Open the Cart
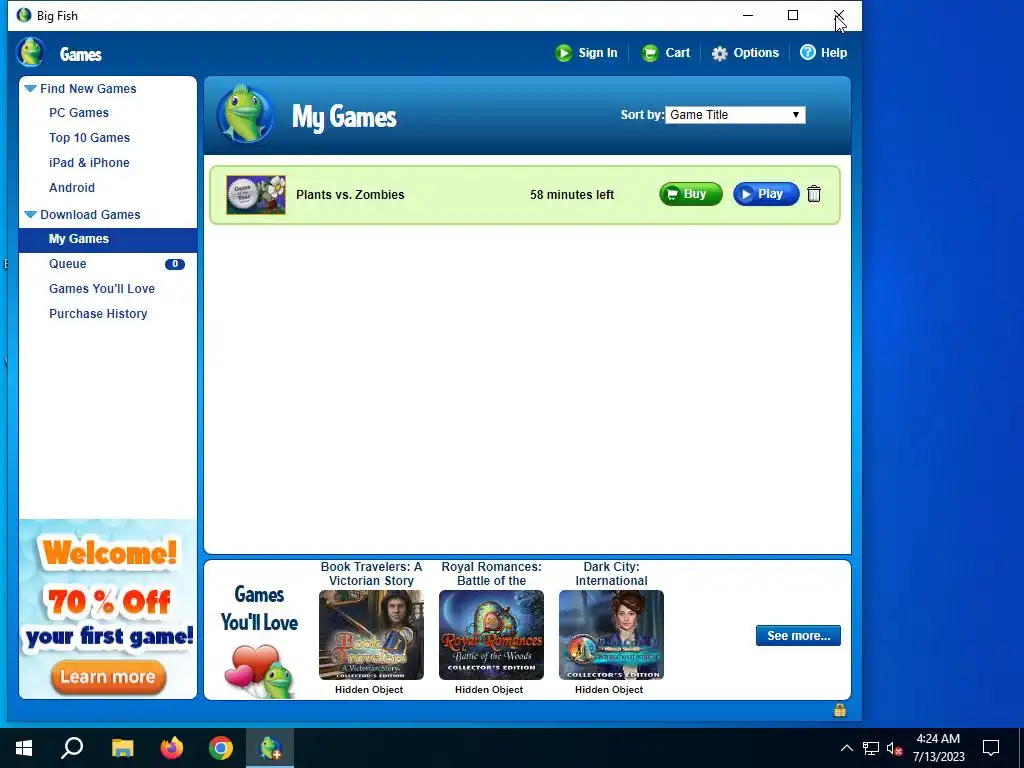This screenshot has height=768, width=1024. [665, 53]
